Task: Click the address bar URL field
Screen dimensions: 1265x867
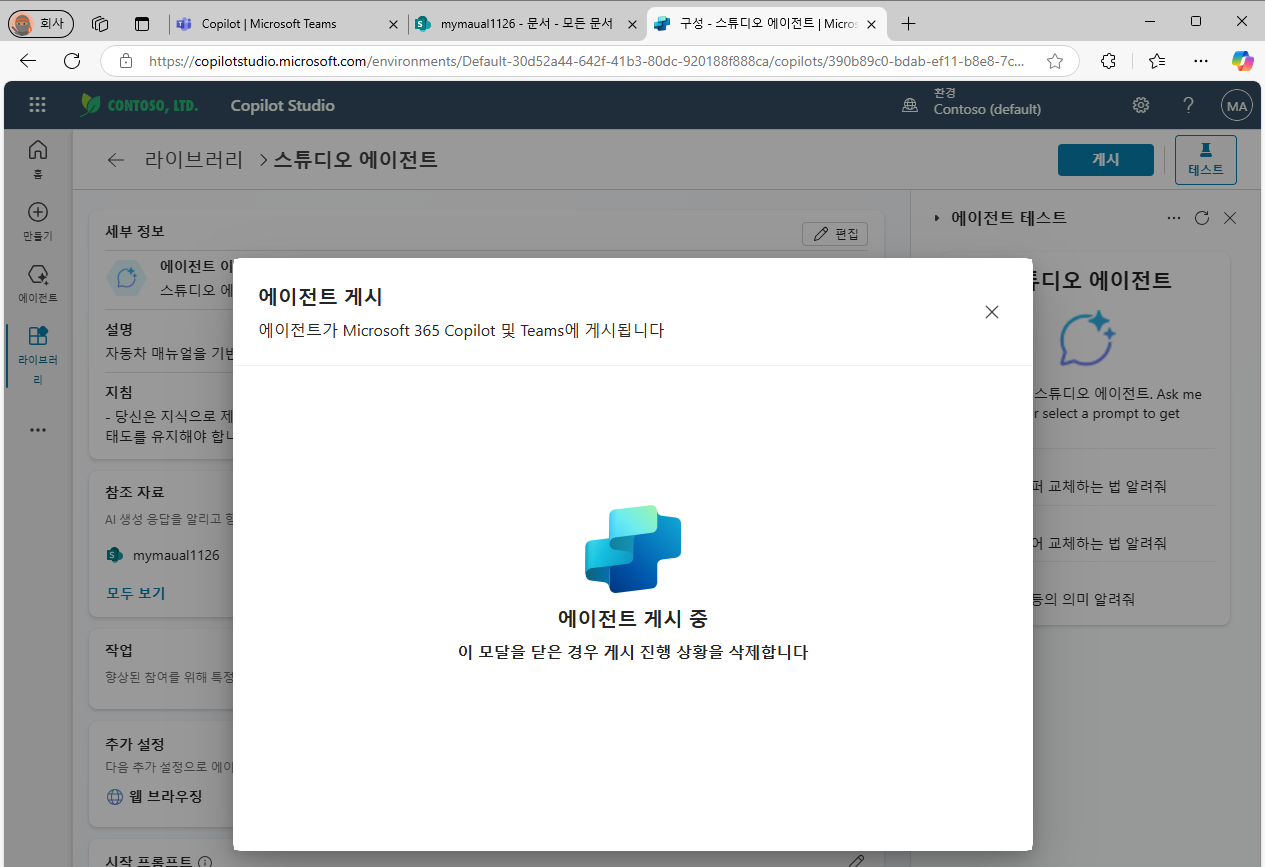Action: [586, 61]
